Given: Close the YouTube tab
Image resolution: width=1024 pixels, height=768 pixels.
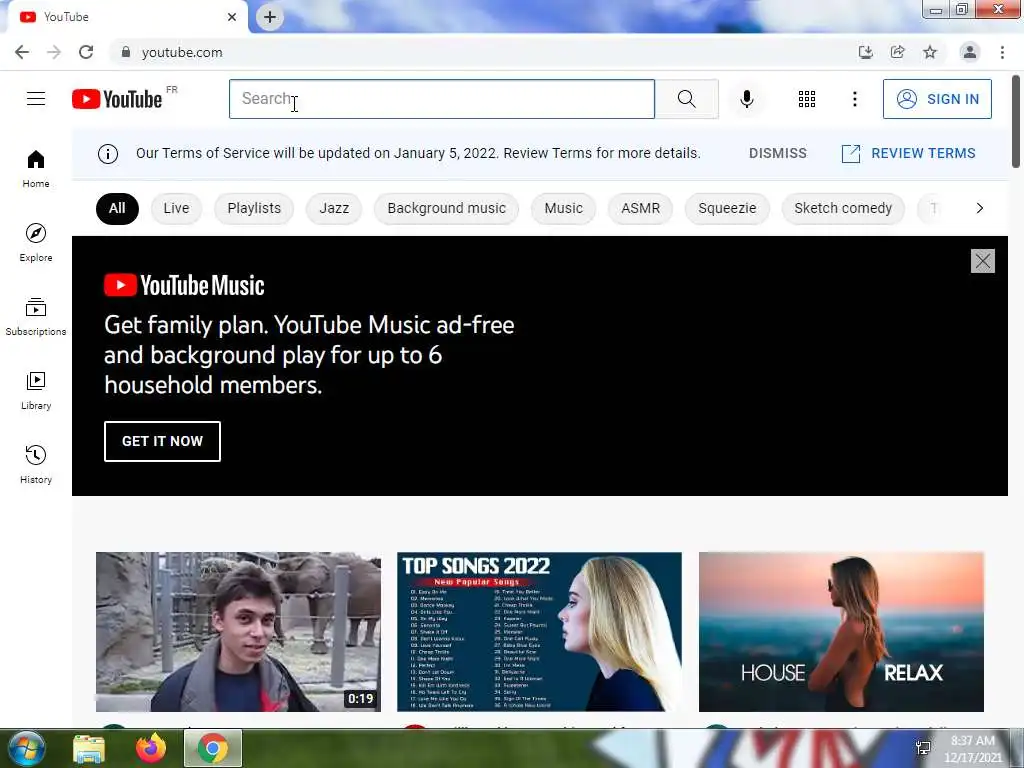Looking at the screenshot, I should 232,17.
